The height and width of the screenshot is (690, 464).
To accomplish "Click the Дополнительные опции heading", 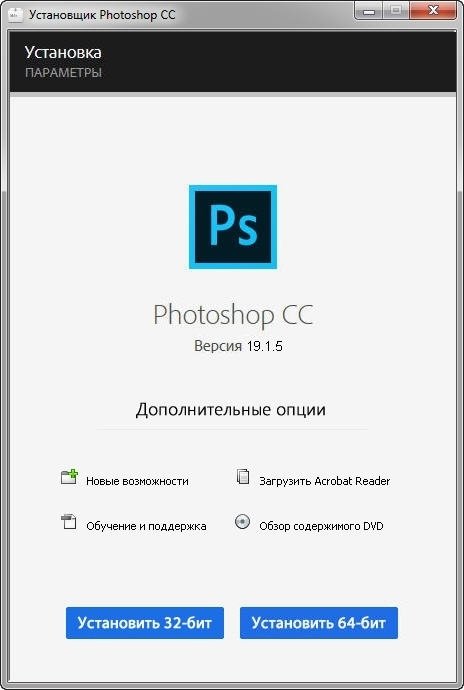I will click(x=231, y=410).
